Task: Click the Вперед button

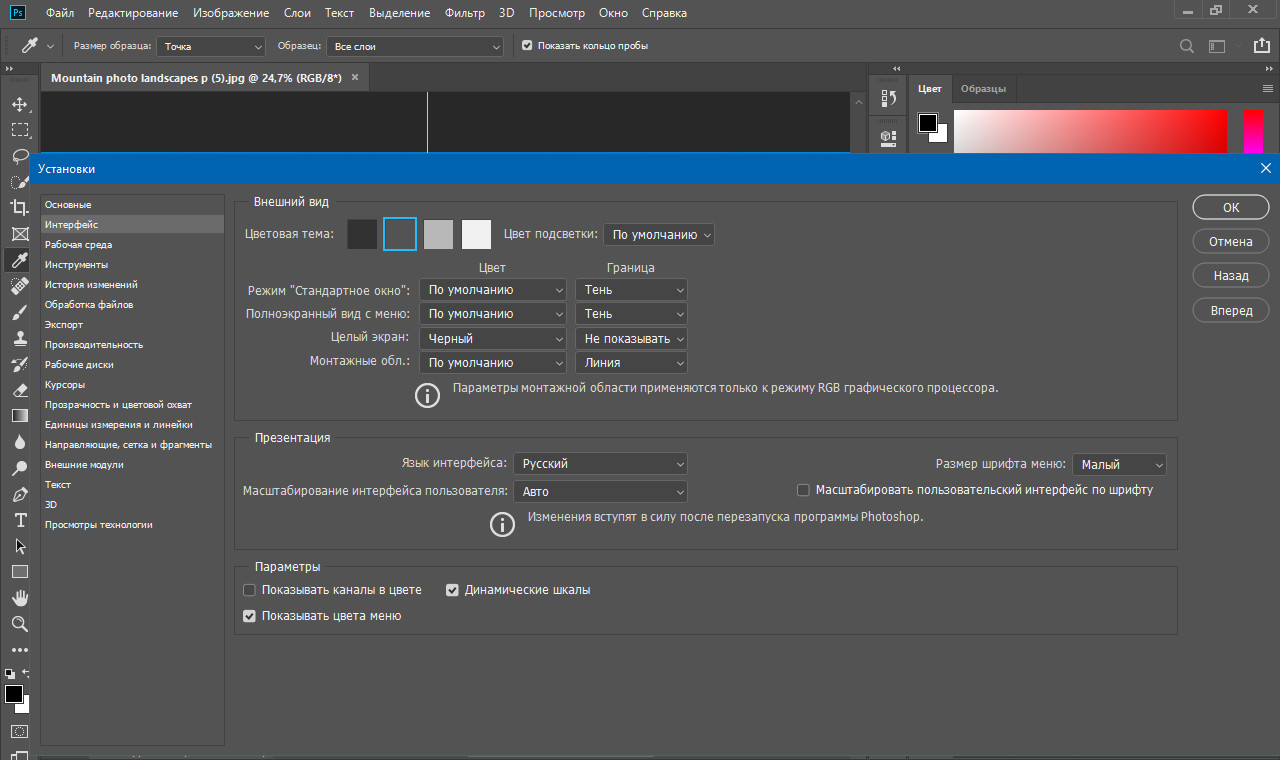Action: click(1231, 311)
